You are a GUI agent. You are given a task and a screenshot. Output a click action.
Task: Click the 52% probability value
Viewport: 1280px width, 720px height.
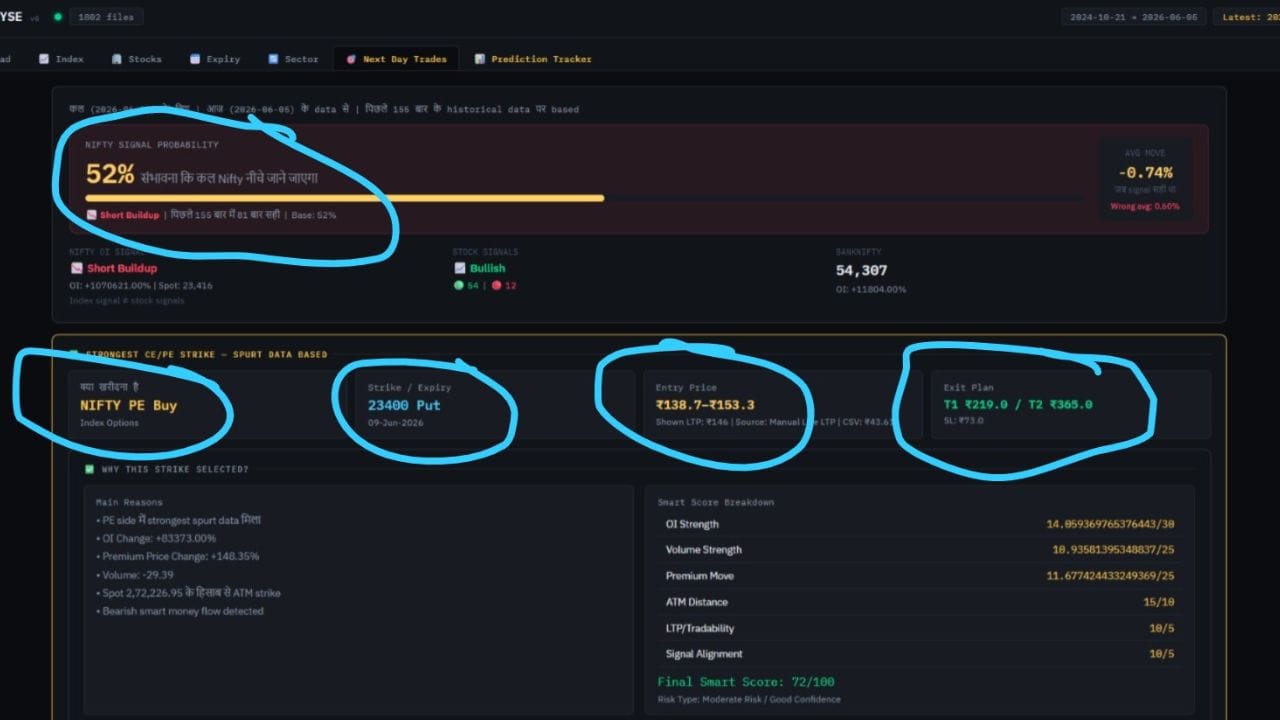tap(110, 175)
